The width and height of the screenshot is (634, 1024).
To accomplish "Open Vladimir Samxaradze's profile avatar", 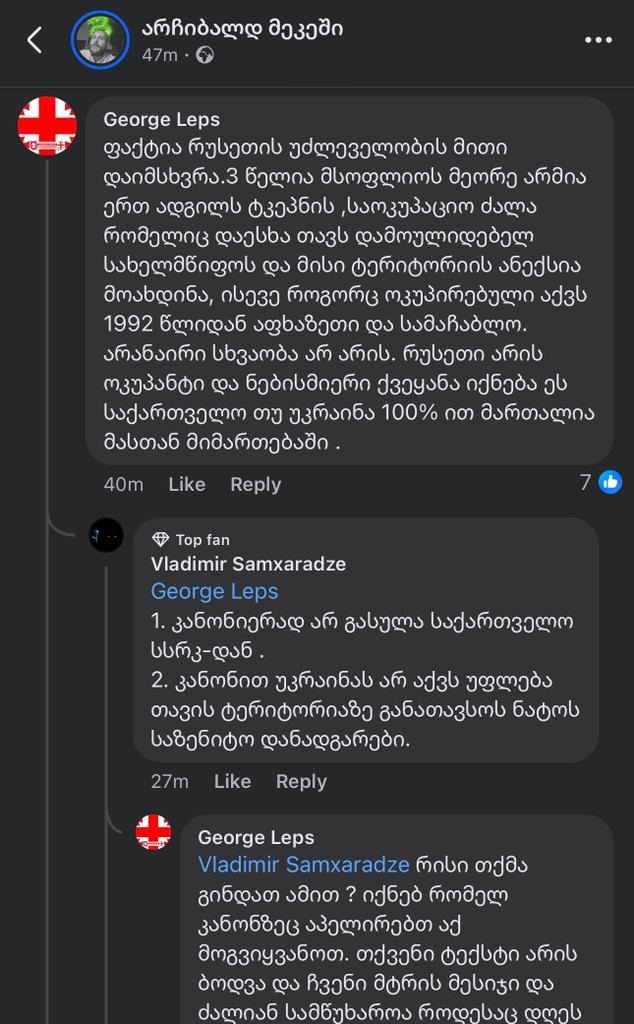I will click(x=105, y=535).
